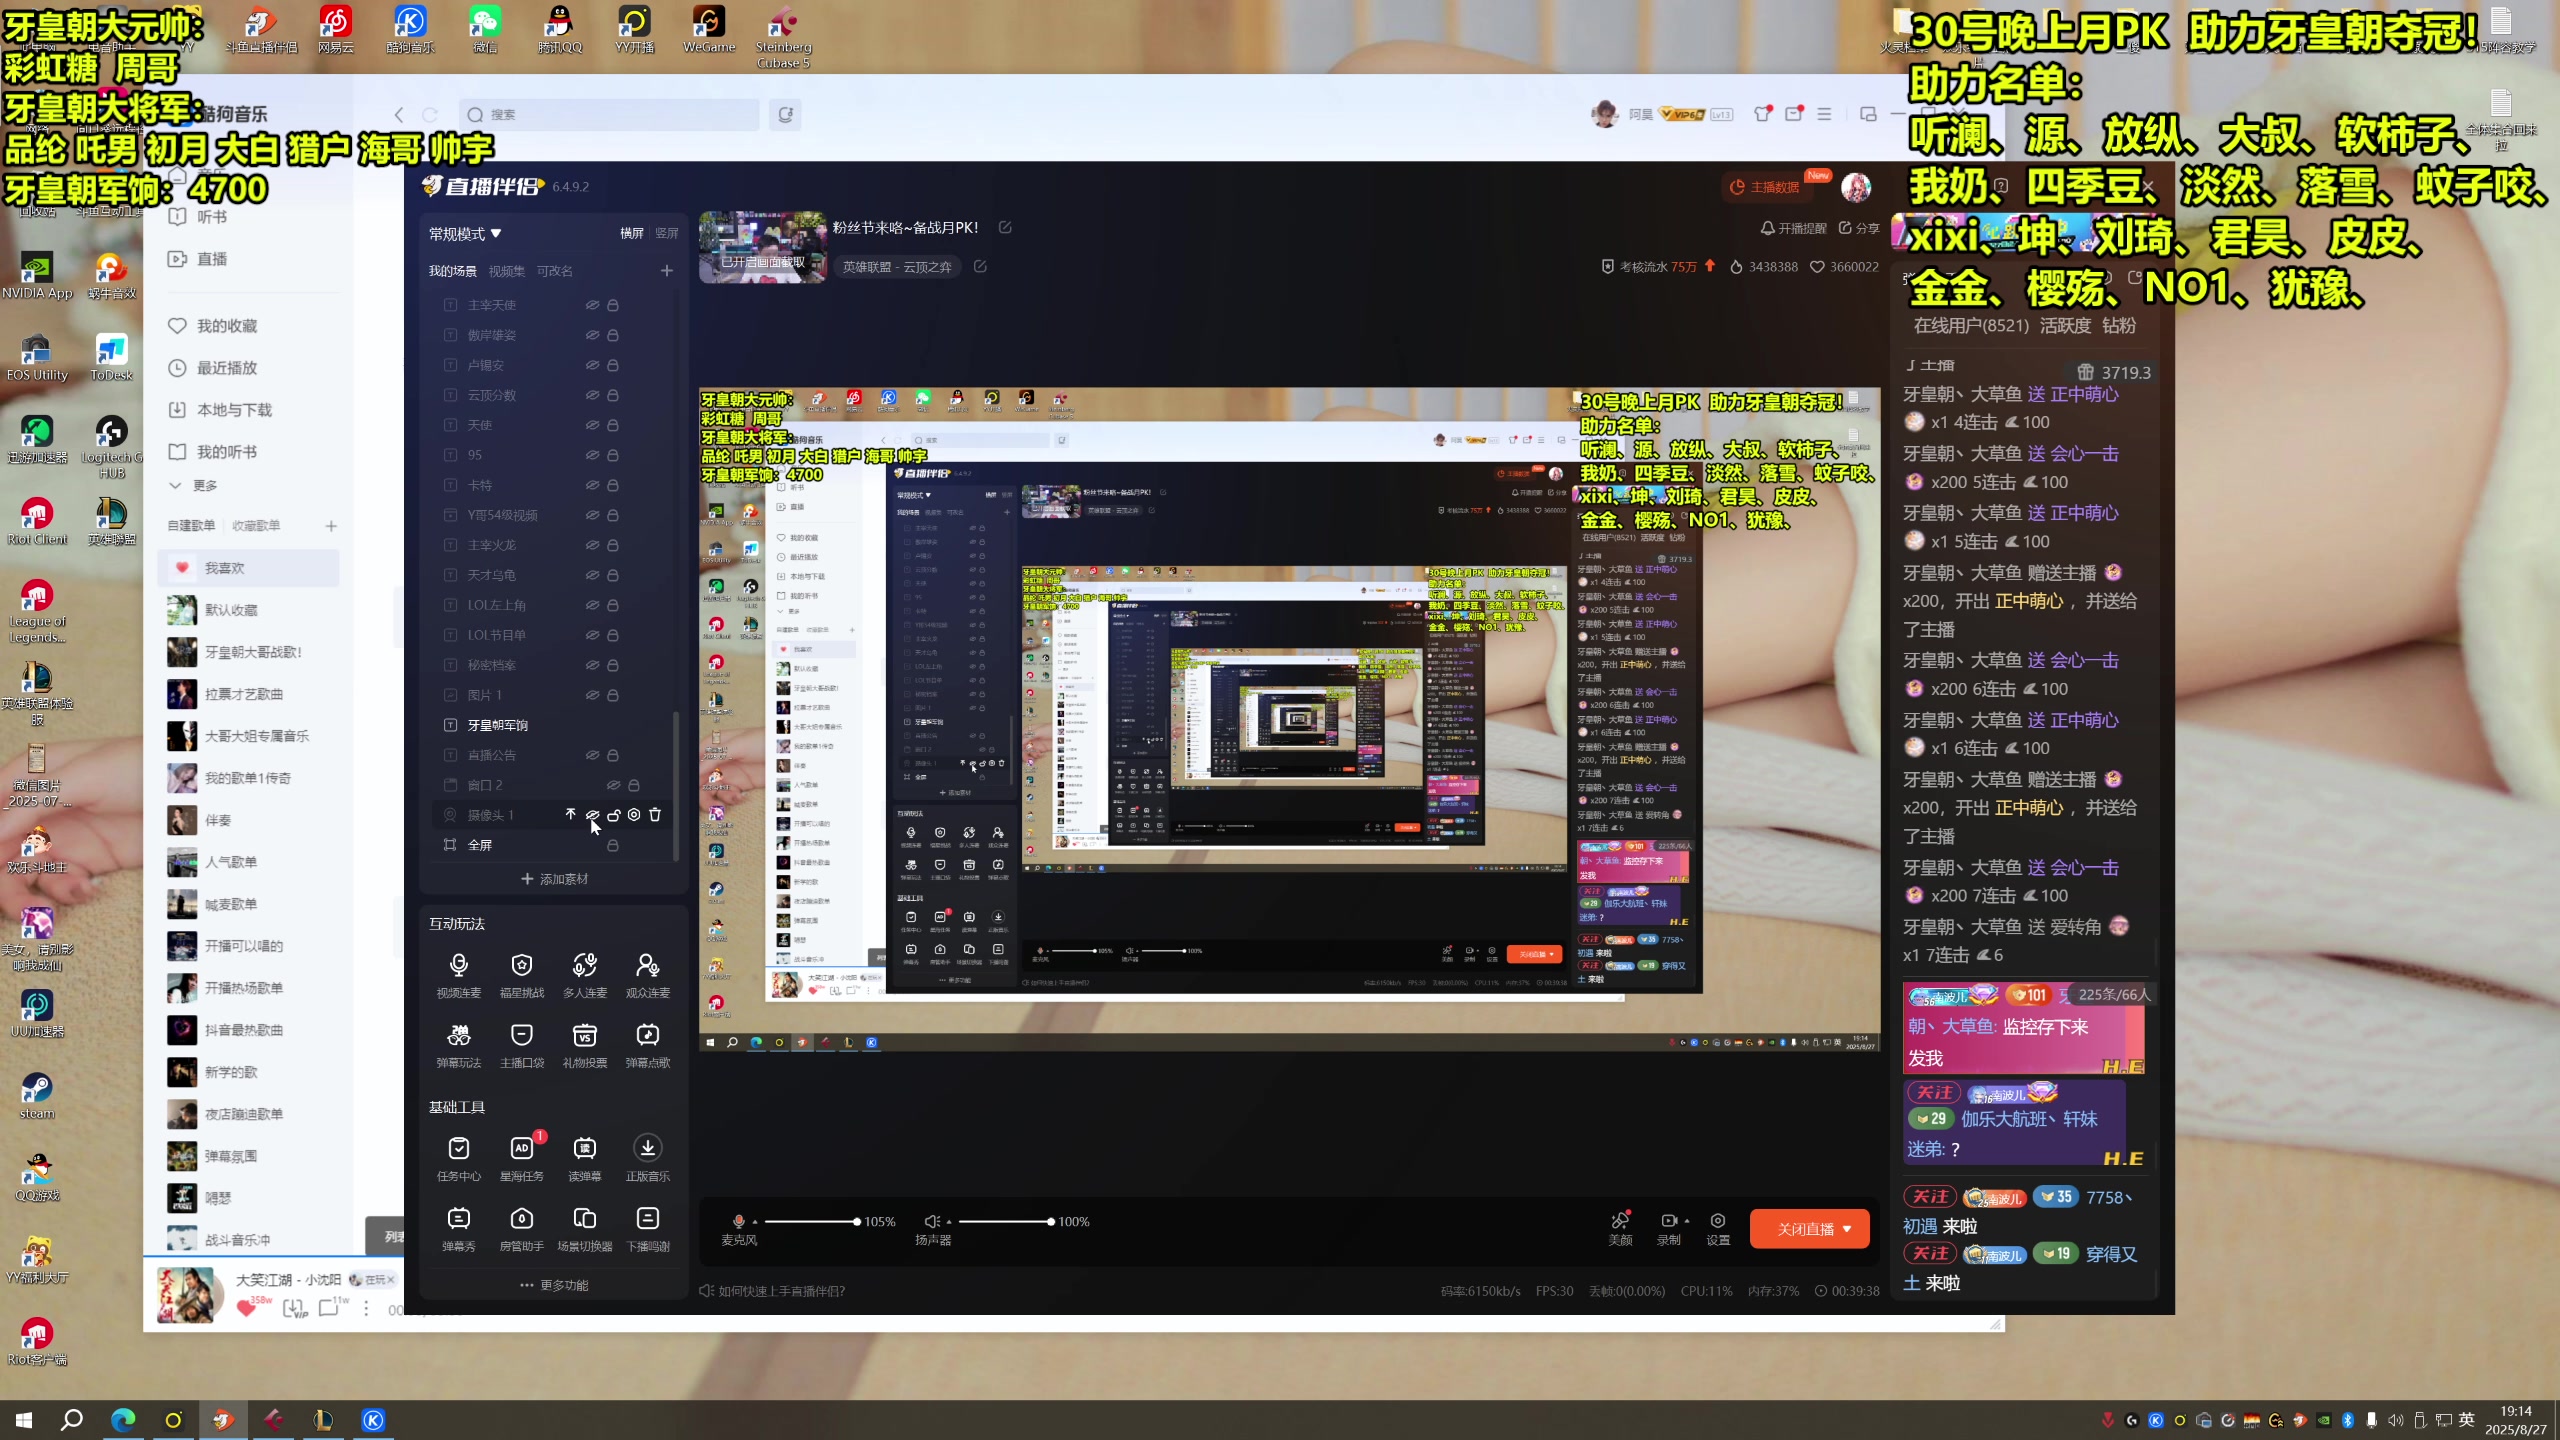Open the 主播数据 streamer data button
The width and height of the screenshot is (2560, 1440).
(1767, 187)
